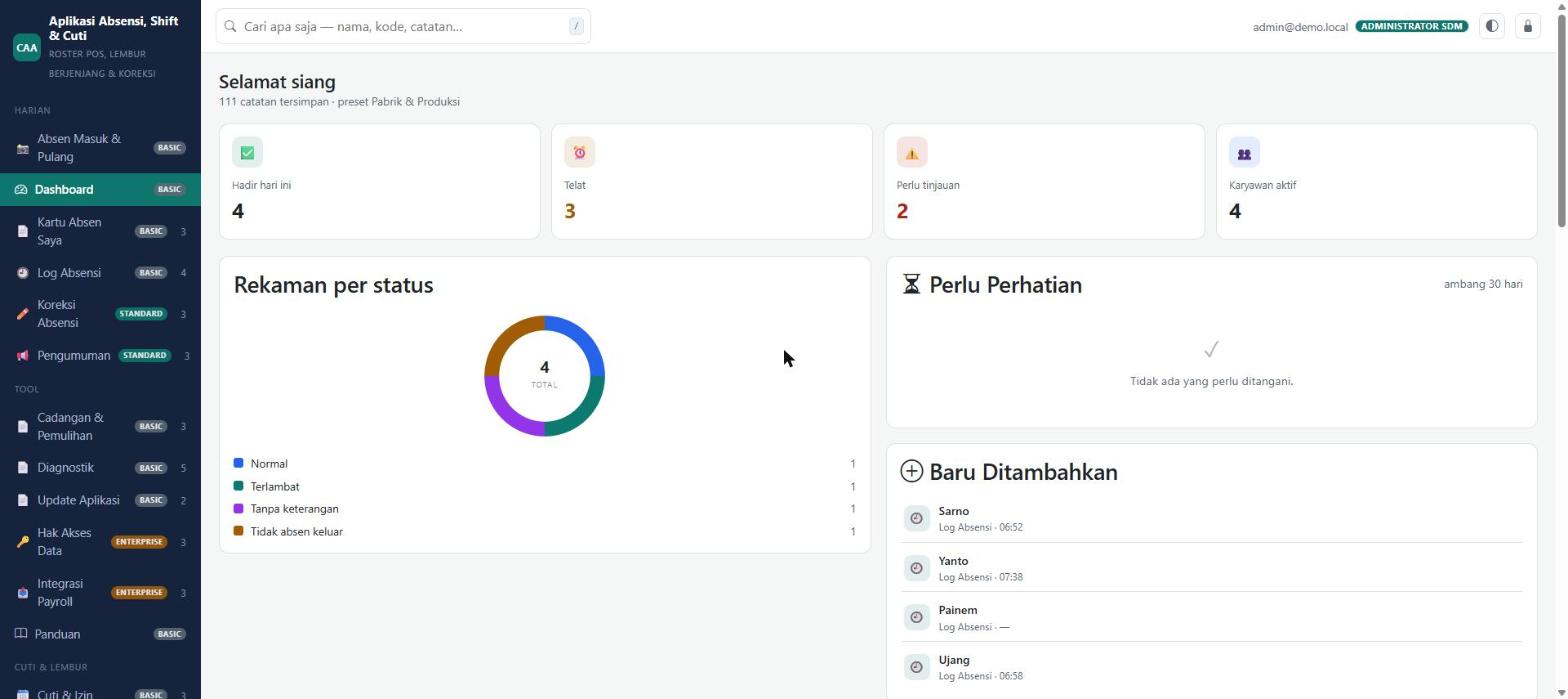Click the lock icon in header
Screen dimensions: 1568x699
(1527, 26)
